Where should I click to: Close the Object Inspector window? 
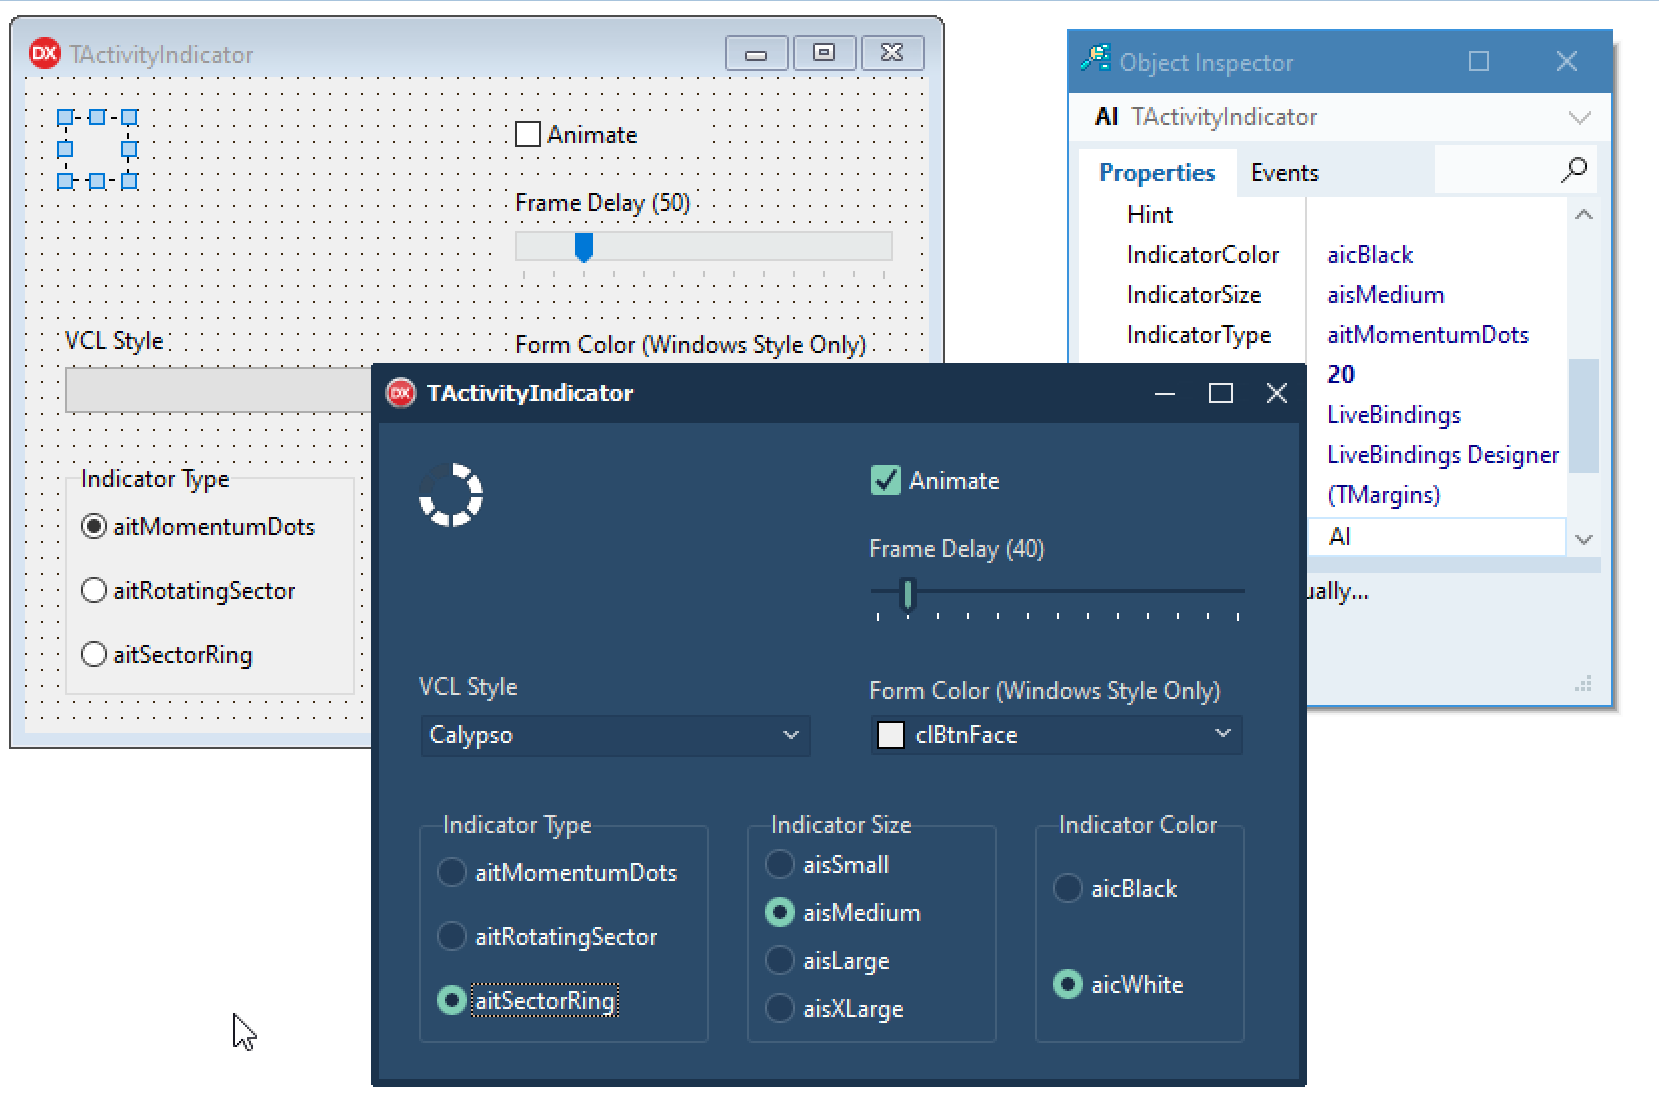pos(1567,62)
